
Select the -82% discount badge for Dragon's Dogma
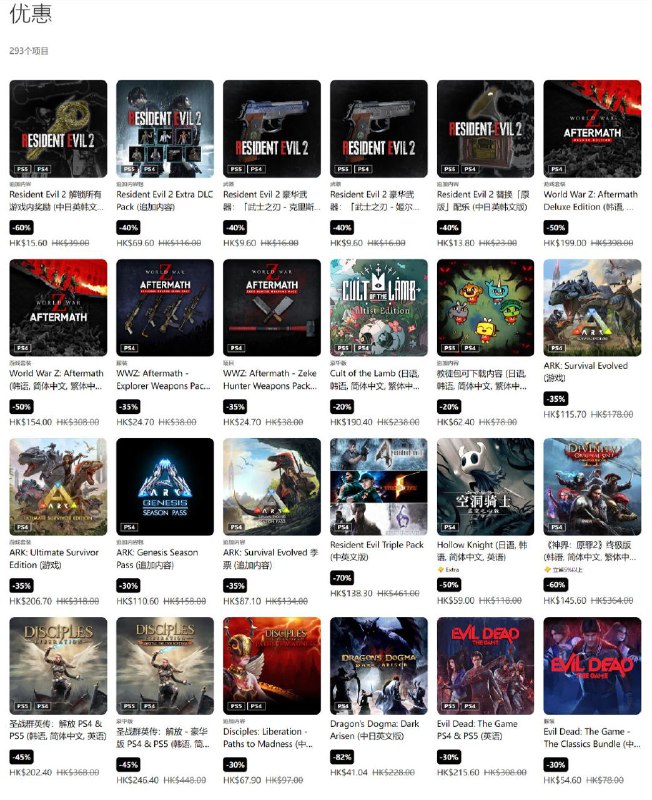tap(342, 757)
